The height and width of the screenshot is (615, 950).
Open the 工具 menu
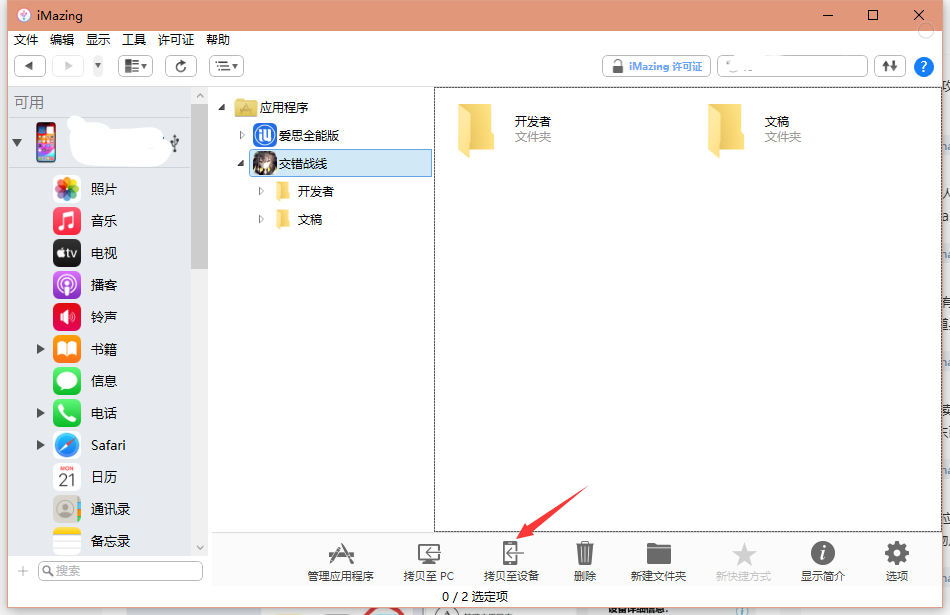pyautogui.click(x=134, y=40)
